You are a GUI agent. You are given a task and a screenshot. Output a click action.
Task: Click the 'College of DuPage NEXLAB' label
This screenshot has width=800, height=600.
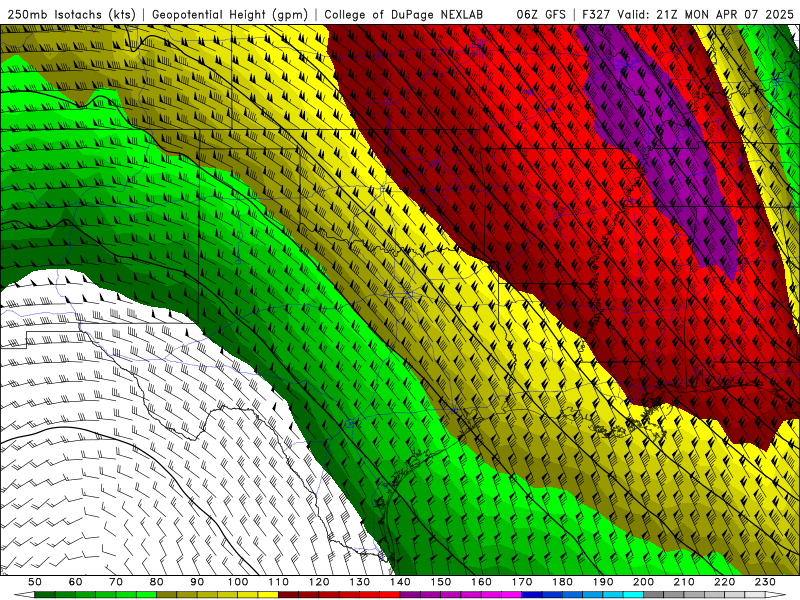click(403, 15)
